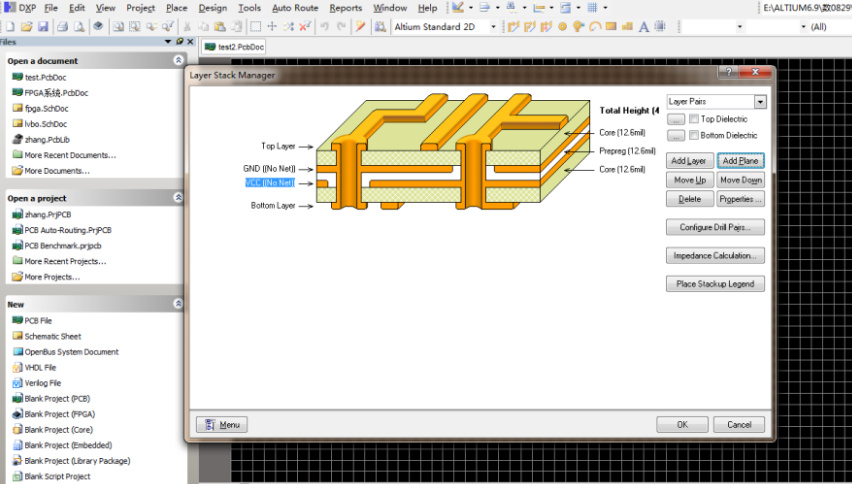Open Top Dielectric properties ellipsis button
Viewport: 852px width, 484px height.
point(675,119)
